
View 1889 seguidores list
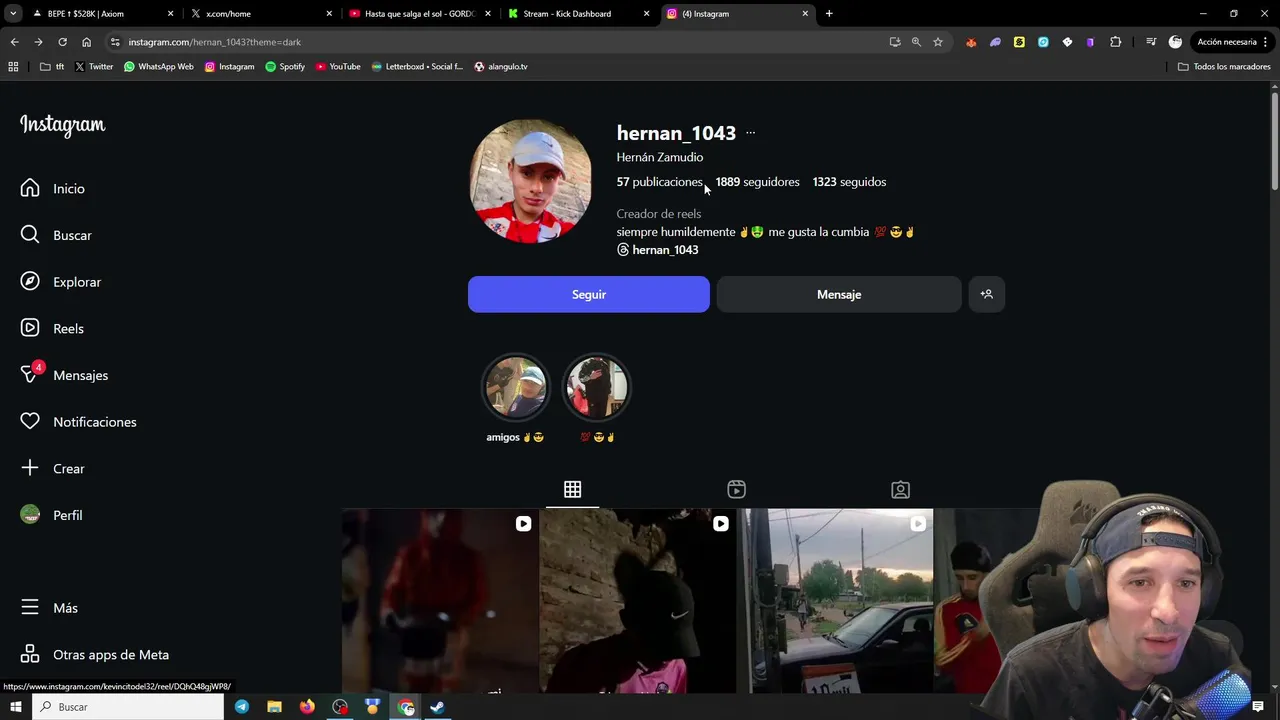757,182
